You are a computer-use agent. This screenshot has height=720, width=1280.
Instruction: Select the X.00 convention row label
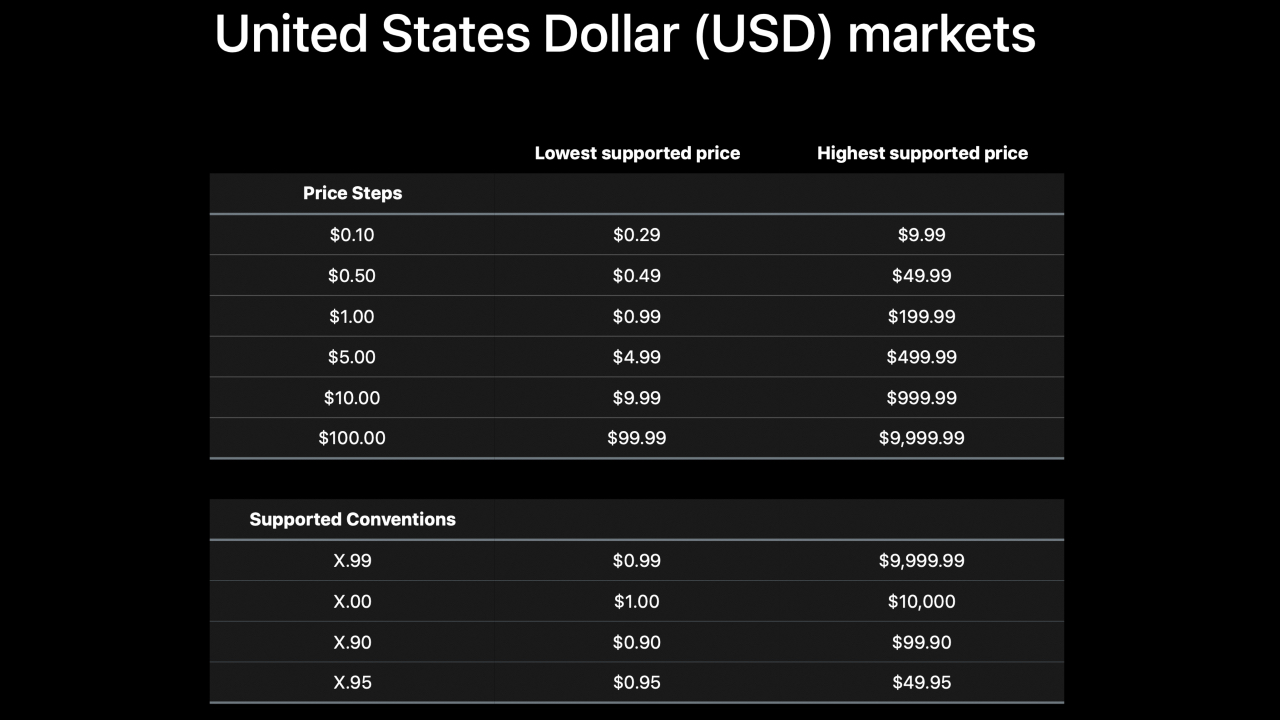pyautogui.click(x=352, y=602)
